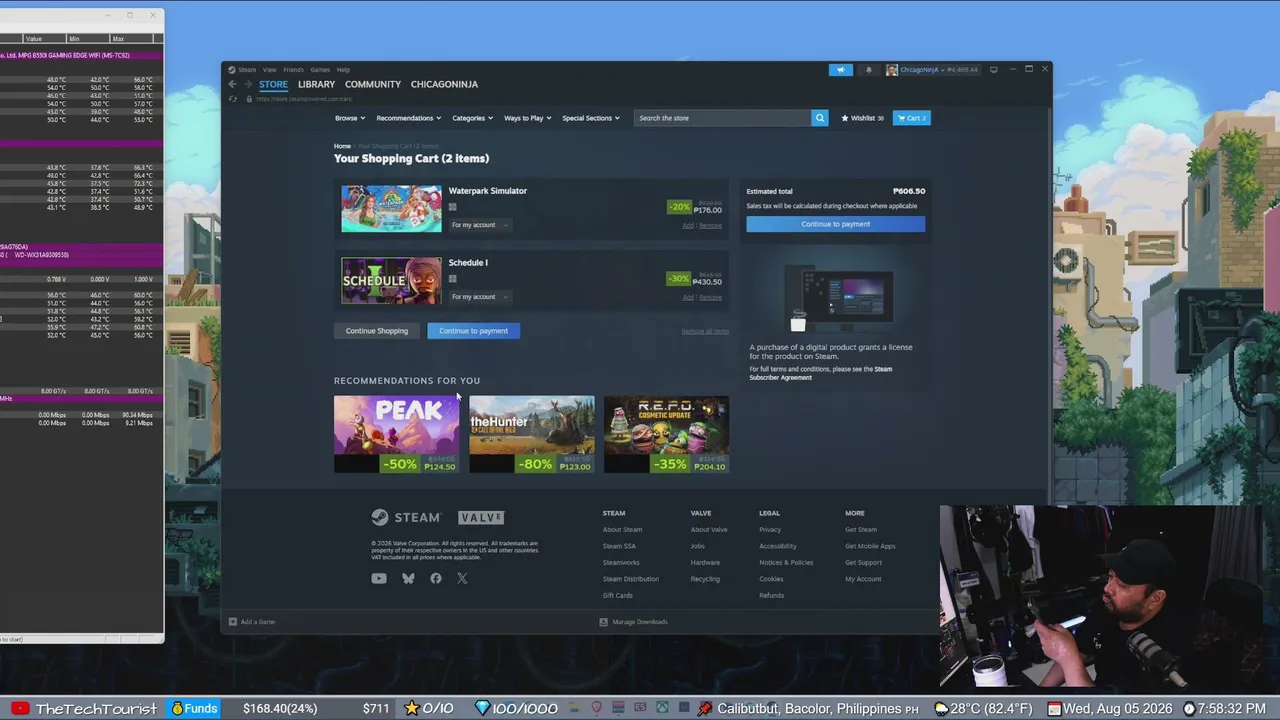Screen dimensions: 1280x720
Task: Expand the Categories store menu
Action: tap(472, 118)
